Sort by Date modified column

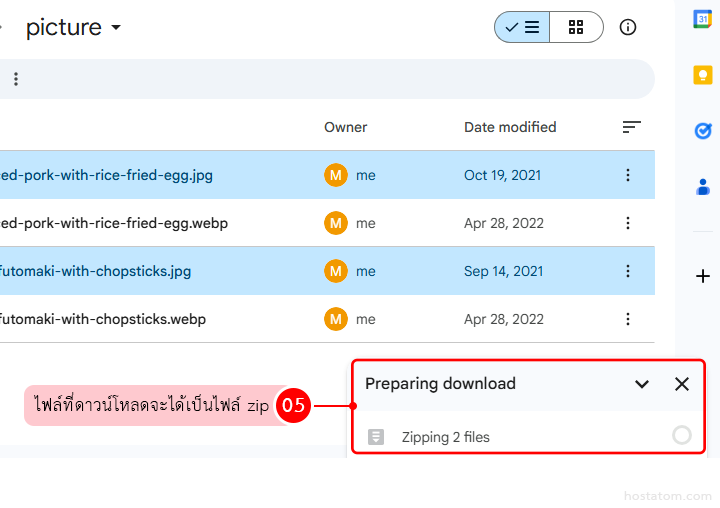(510, 127)
